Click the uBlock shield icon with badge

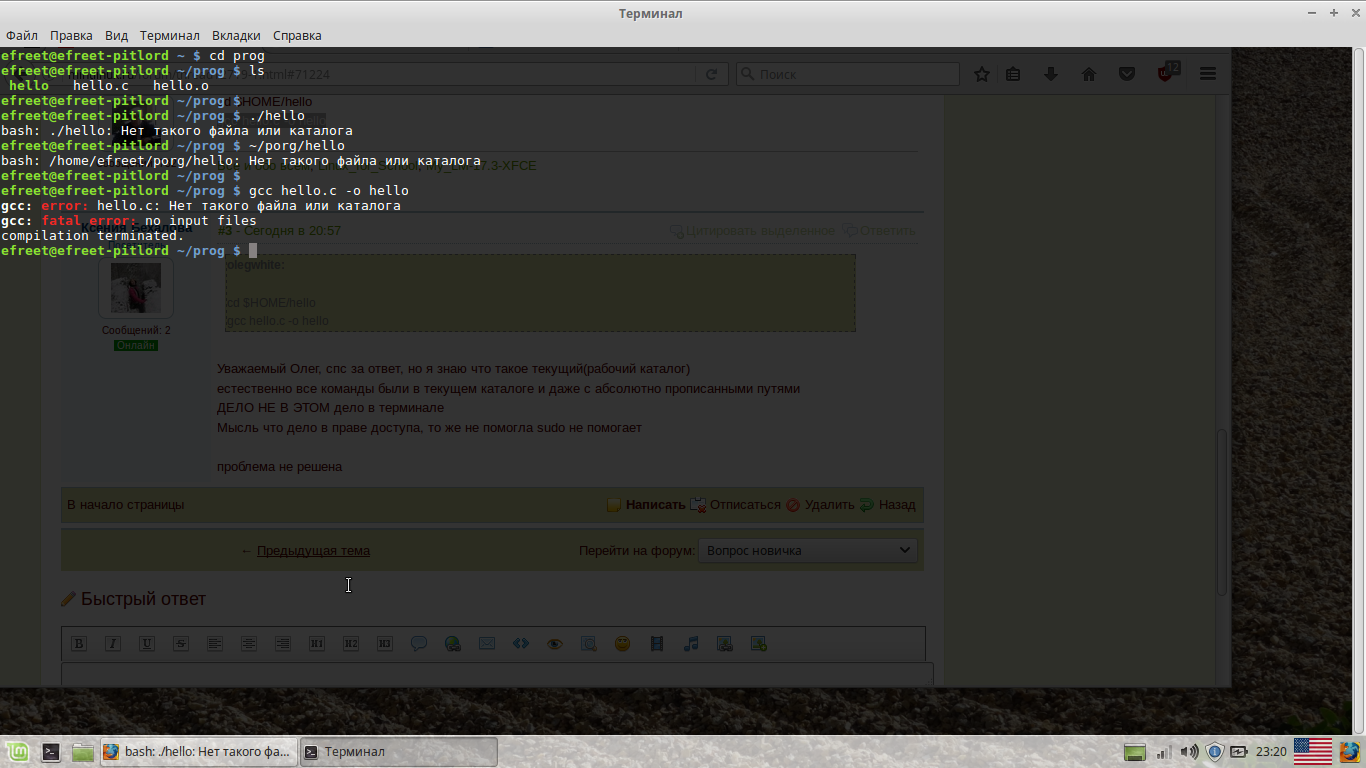point(1166,74)
